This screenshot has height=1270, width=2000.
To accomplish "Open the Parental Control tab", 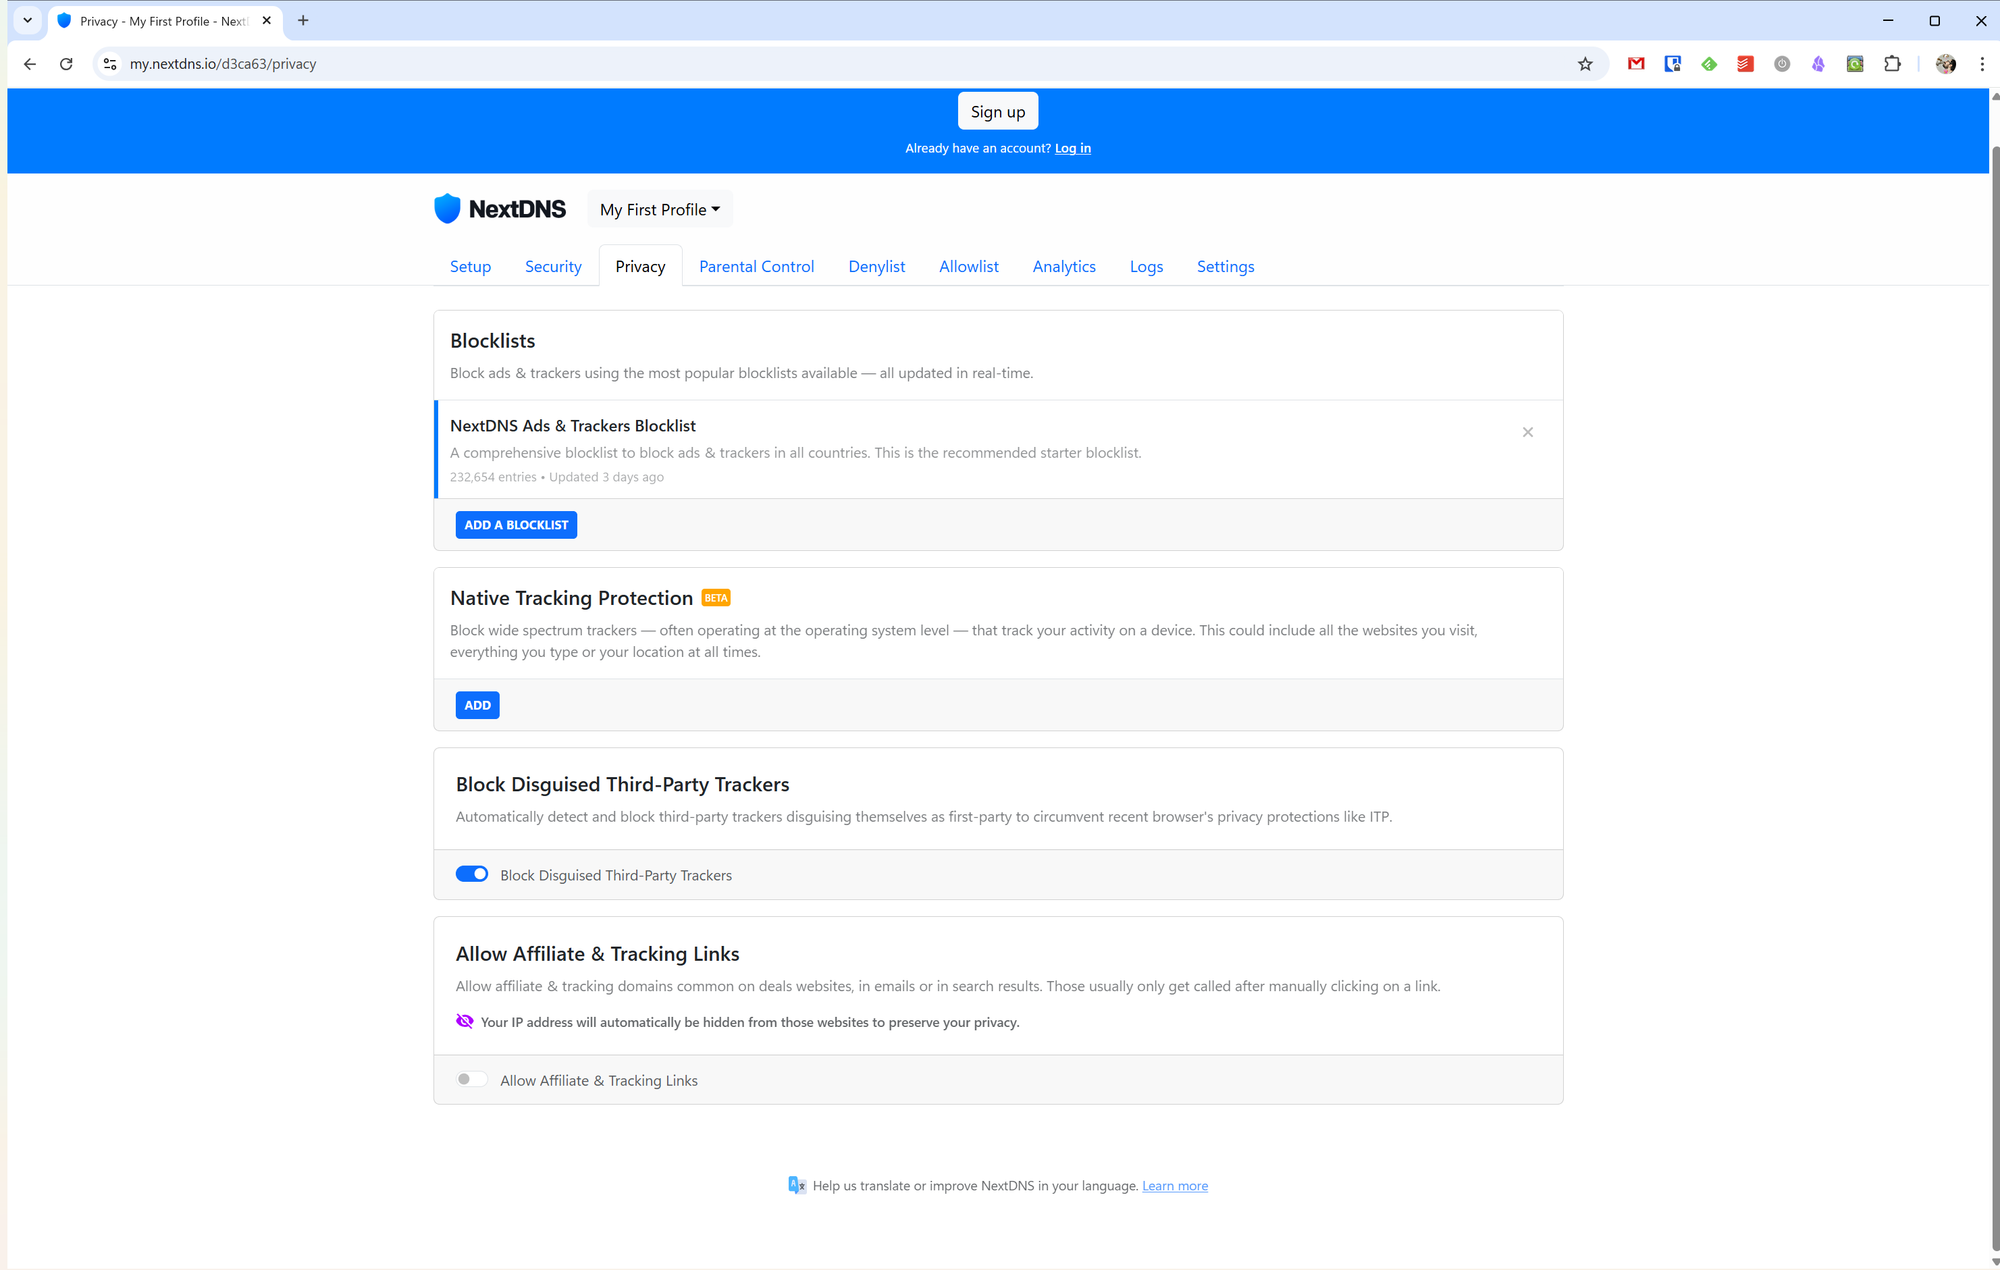I will pyautogui.click(x=756, y=266).
